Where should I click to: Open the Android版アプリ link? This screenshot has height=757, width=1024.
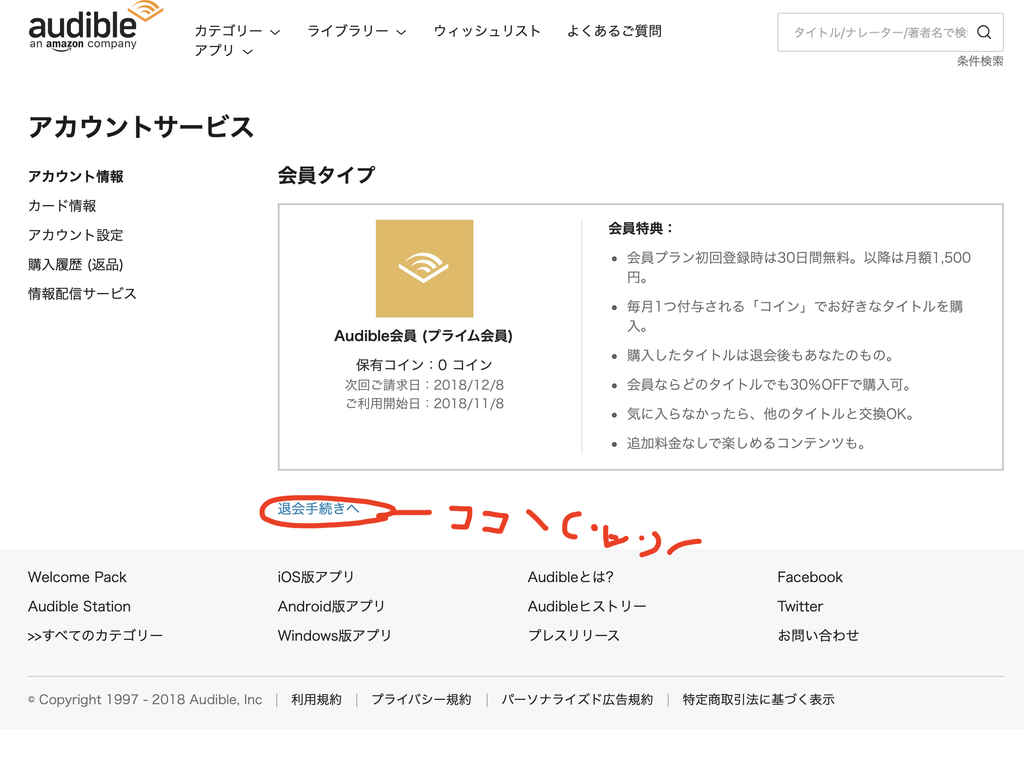(x=331, y=606)
